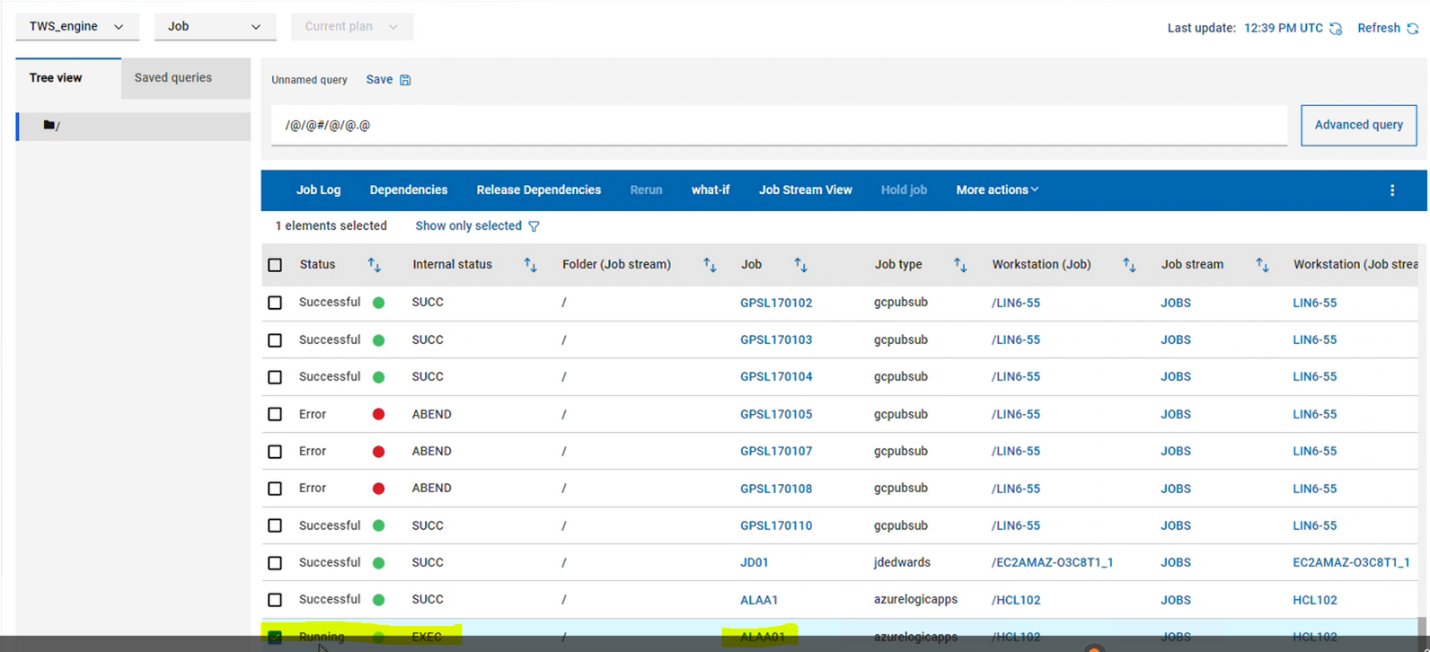Open the GPSL170105 job link
This screenshot has height=652, width=1430.
[776, 414]
